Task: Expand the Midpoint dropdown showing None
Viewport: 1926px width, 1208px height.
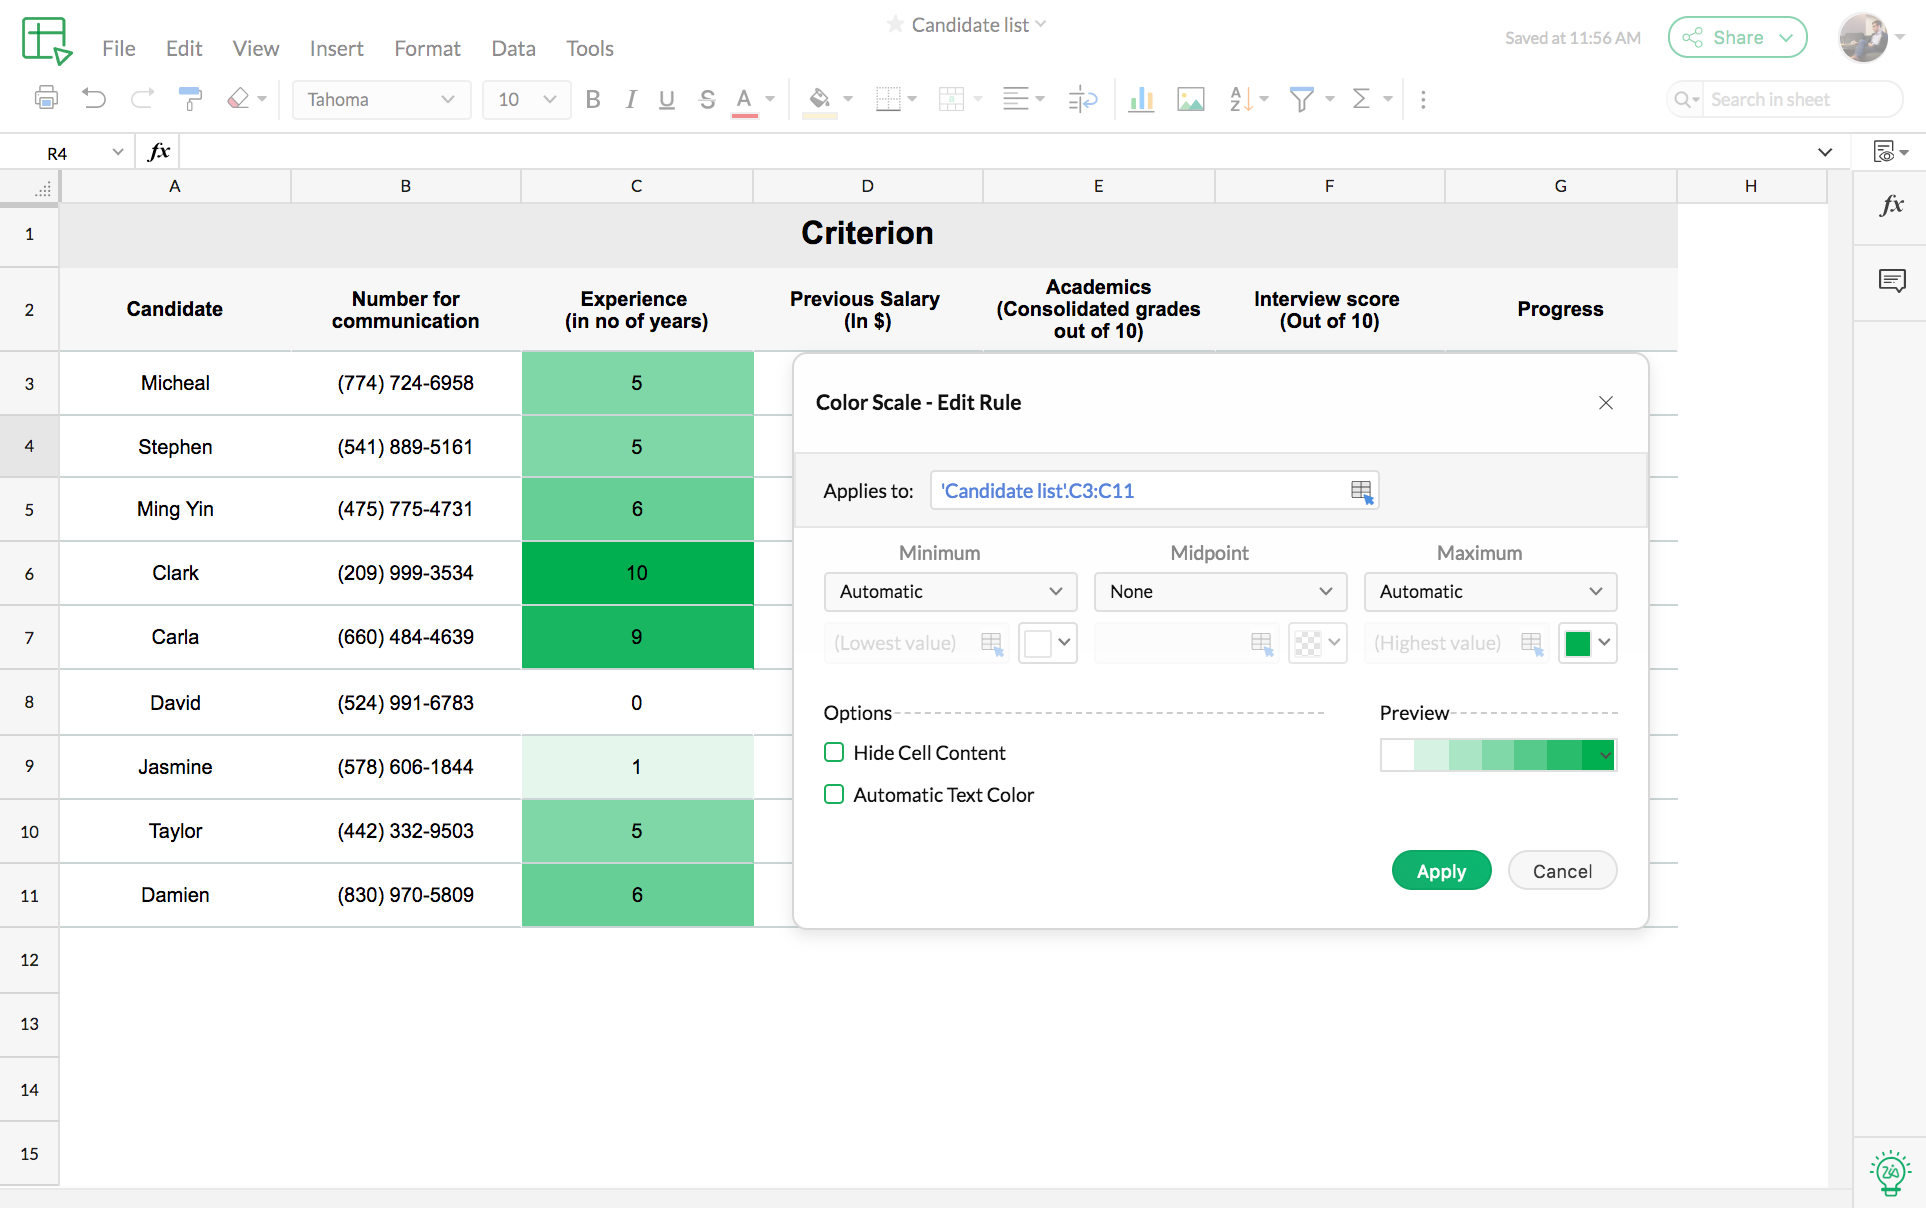Action: [x=1219, y=591]
